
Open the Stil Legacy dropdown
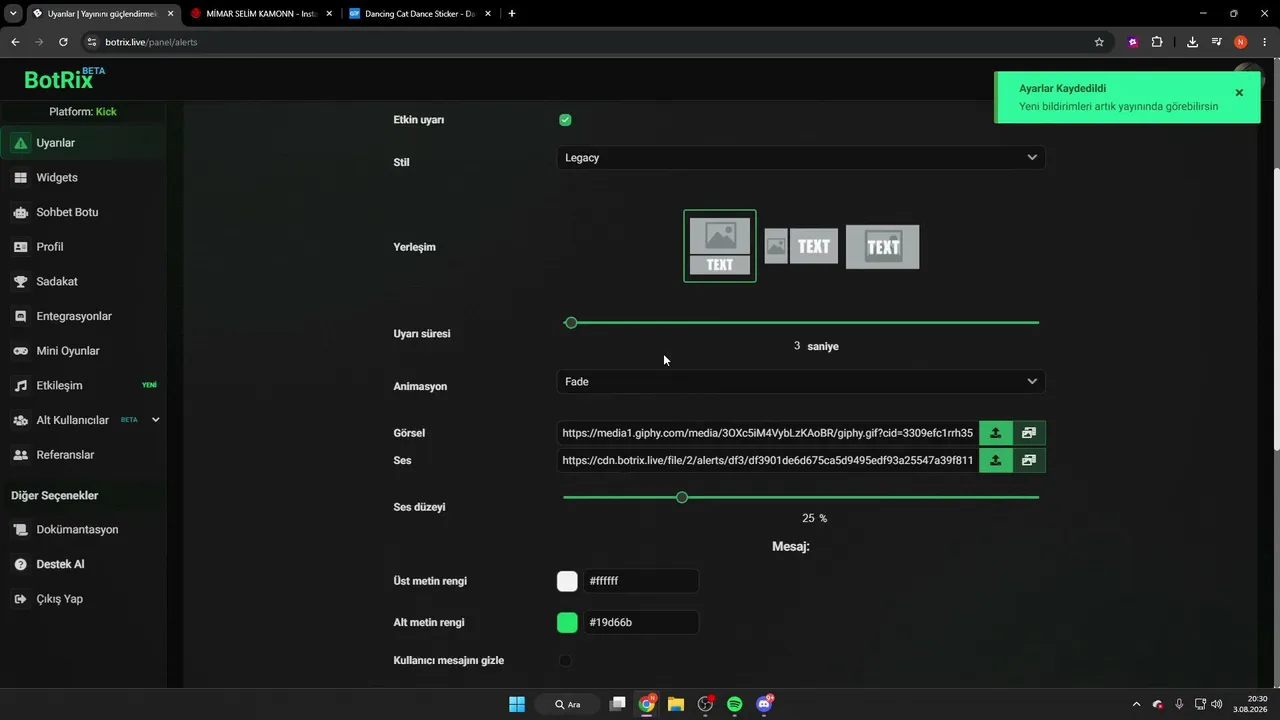801,157
